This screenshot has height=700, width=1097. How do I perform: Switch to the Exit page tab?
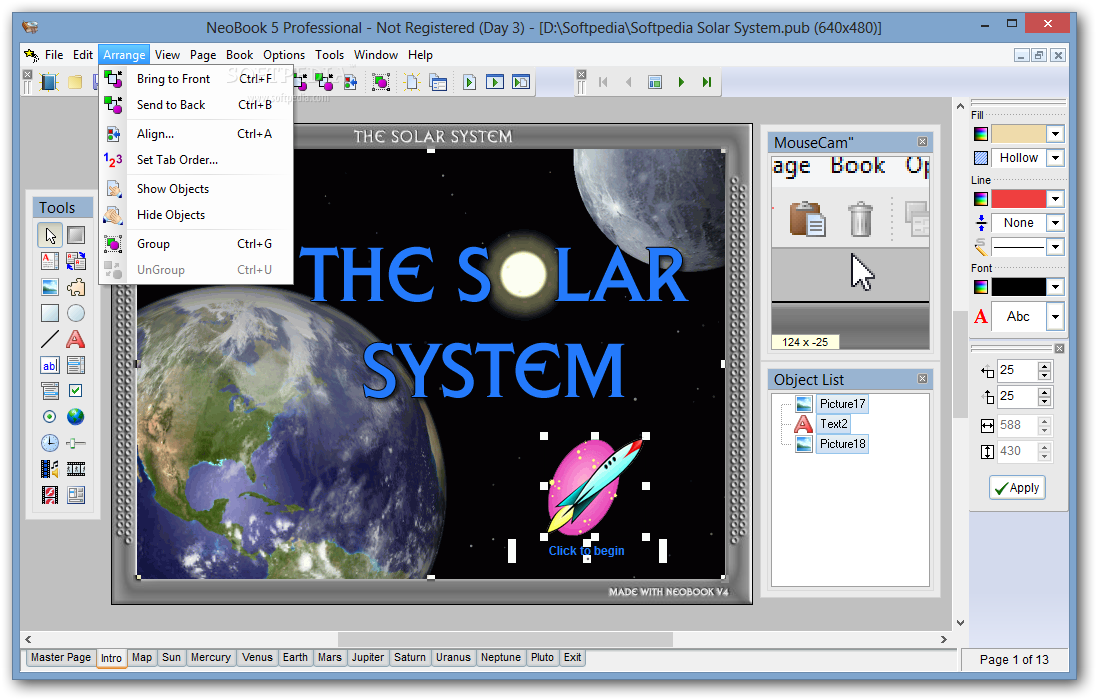pos(572,657)
